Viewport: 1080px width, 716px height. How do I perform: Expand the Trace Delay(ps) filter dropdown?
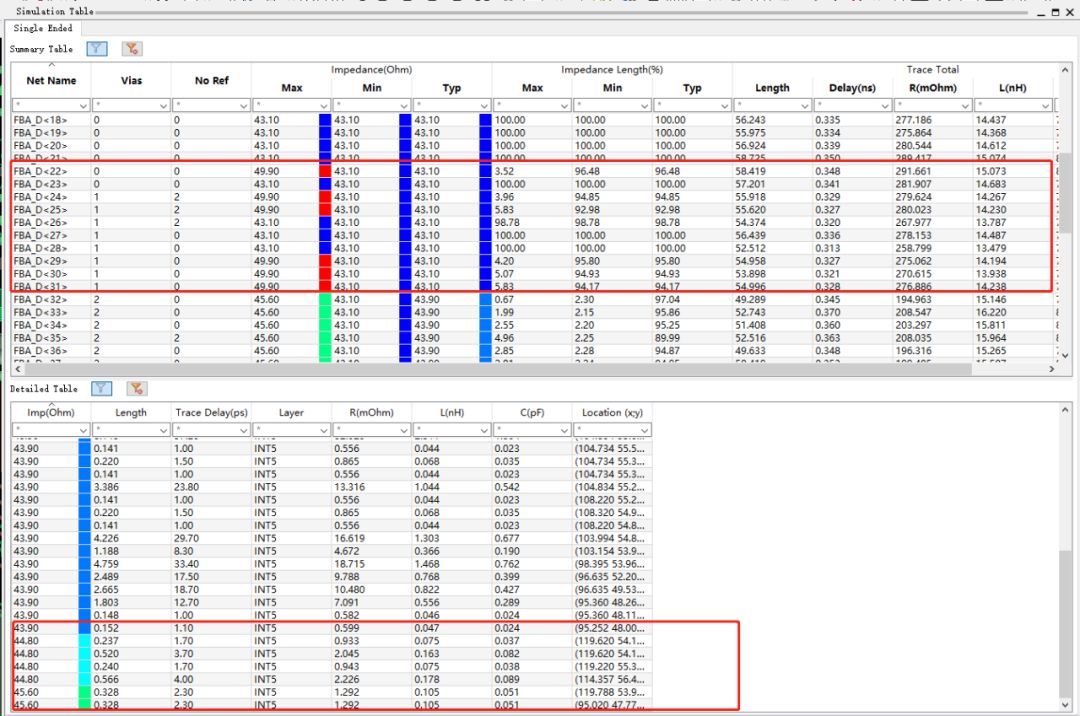pyautogui.click(x=244, y=430)
